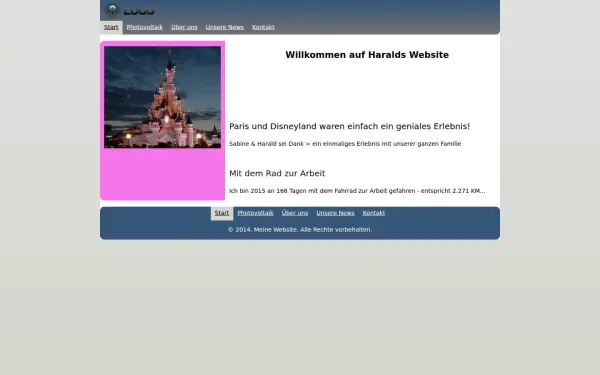Open the Start link in footer navigation

222,213
